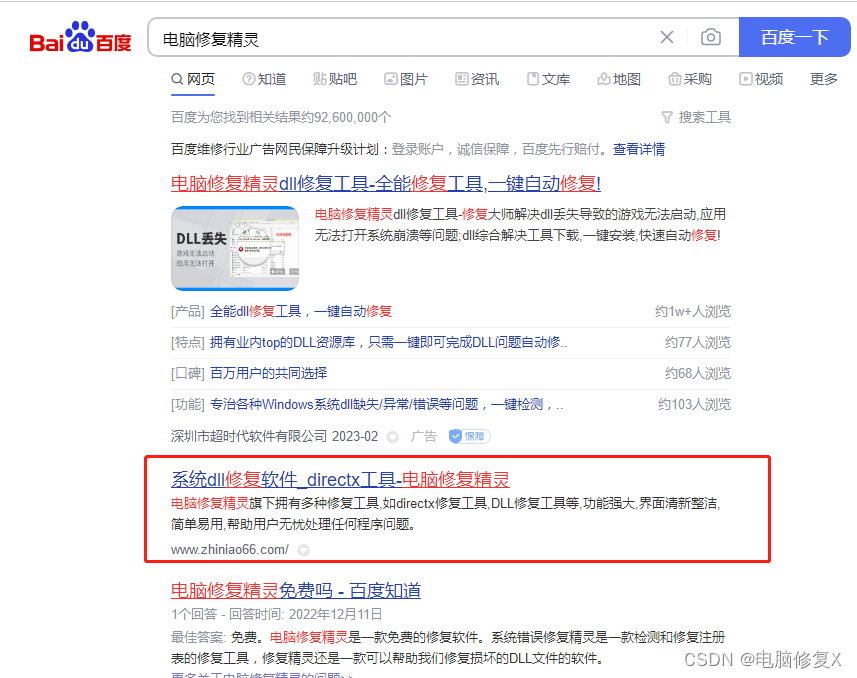This screenshot has height=678, width=857.
Task: Switch to the 知道 tab
Action: tap(265, 79)
